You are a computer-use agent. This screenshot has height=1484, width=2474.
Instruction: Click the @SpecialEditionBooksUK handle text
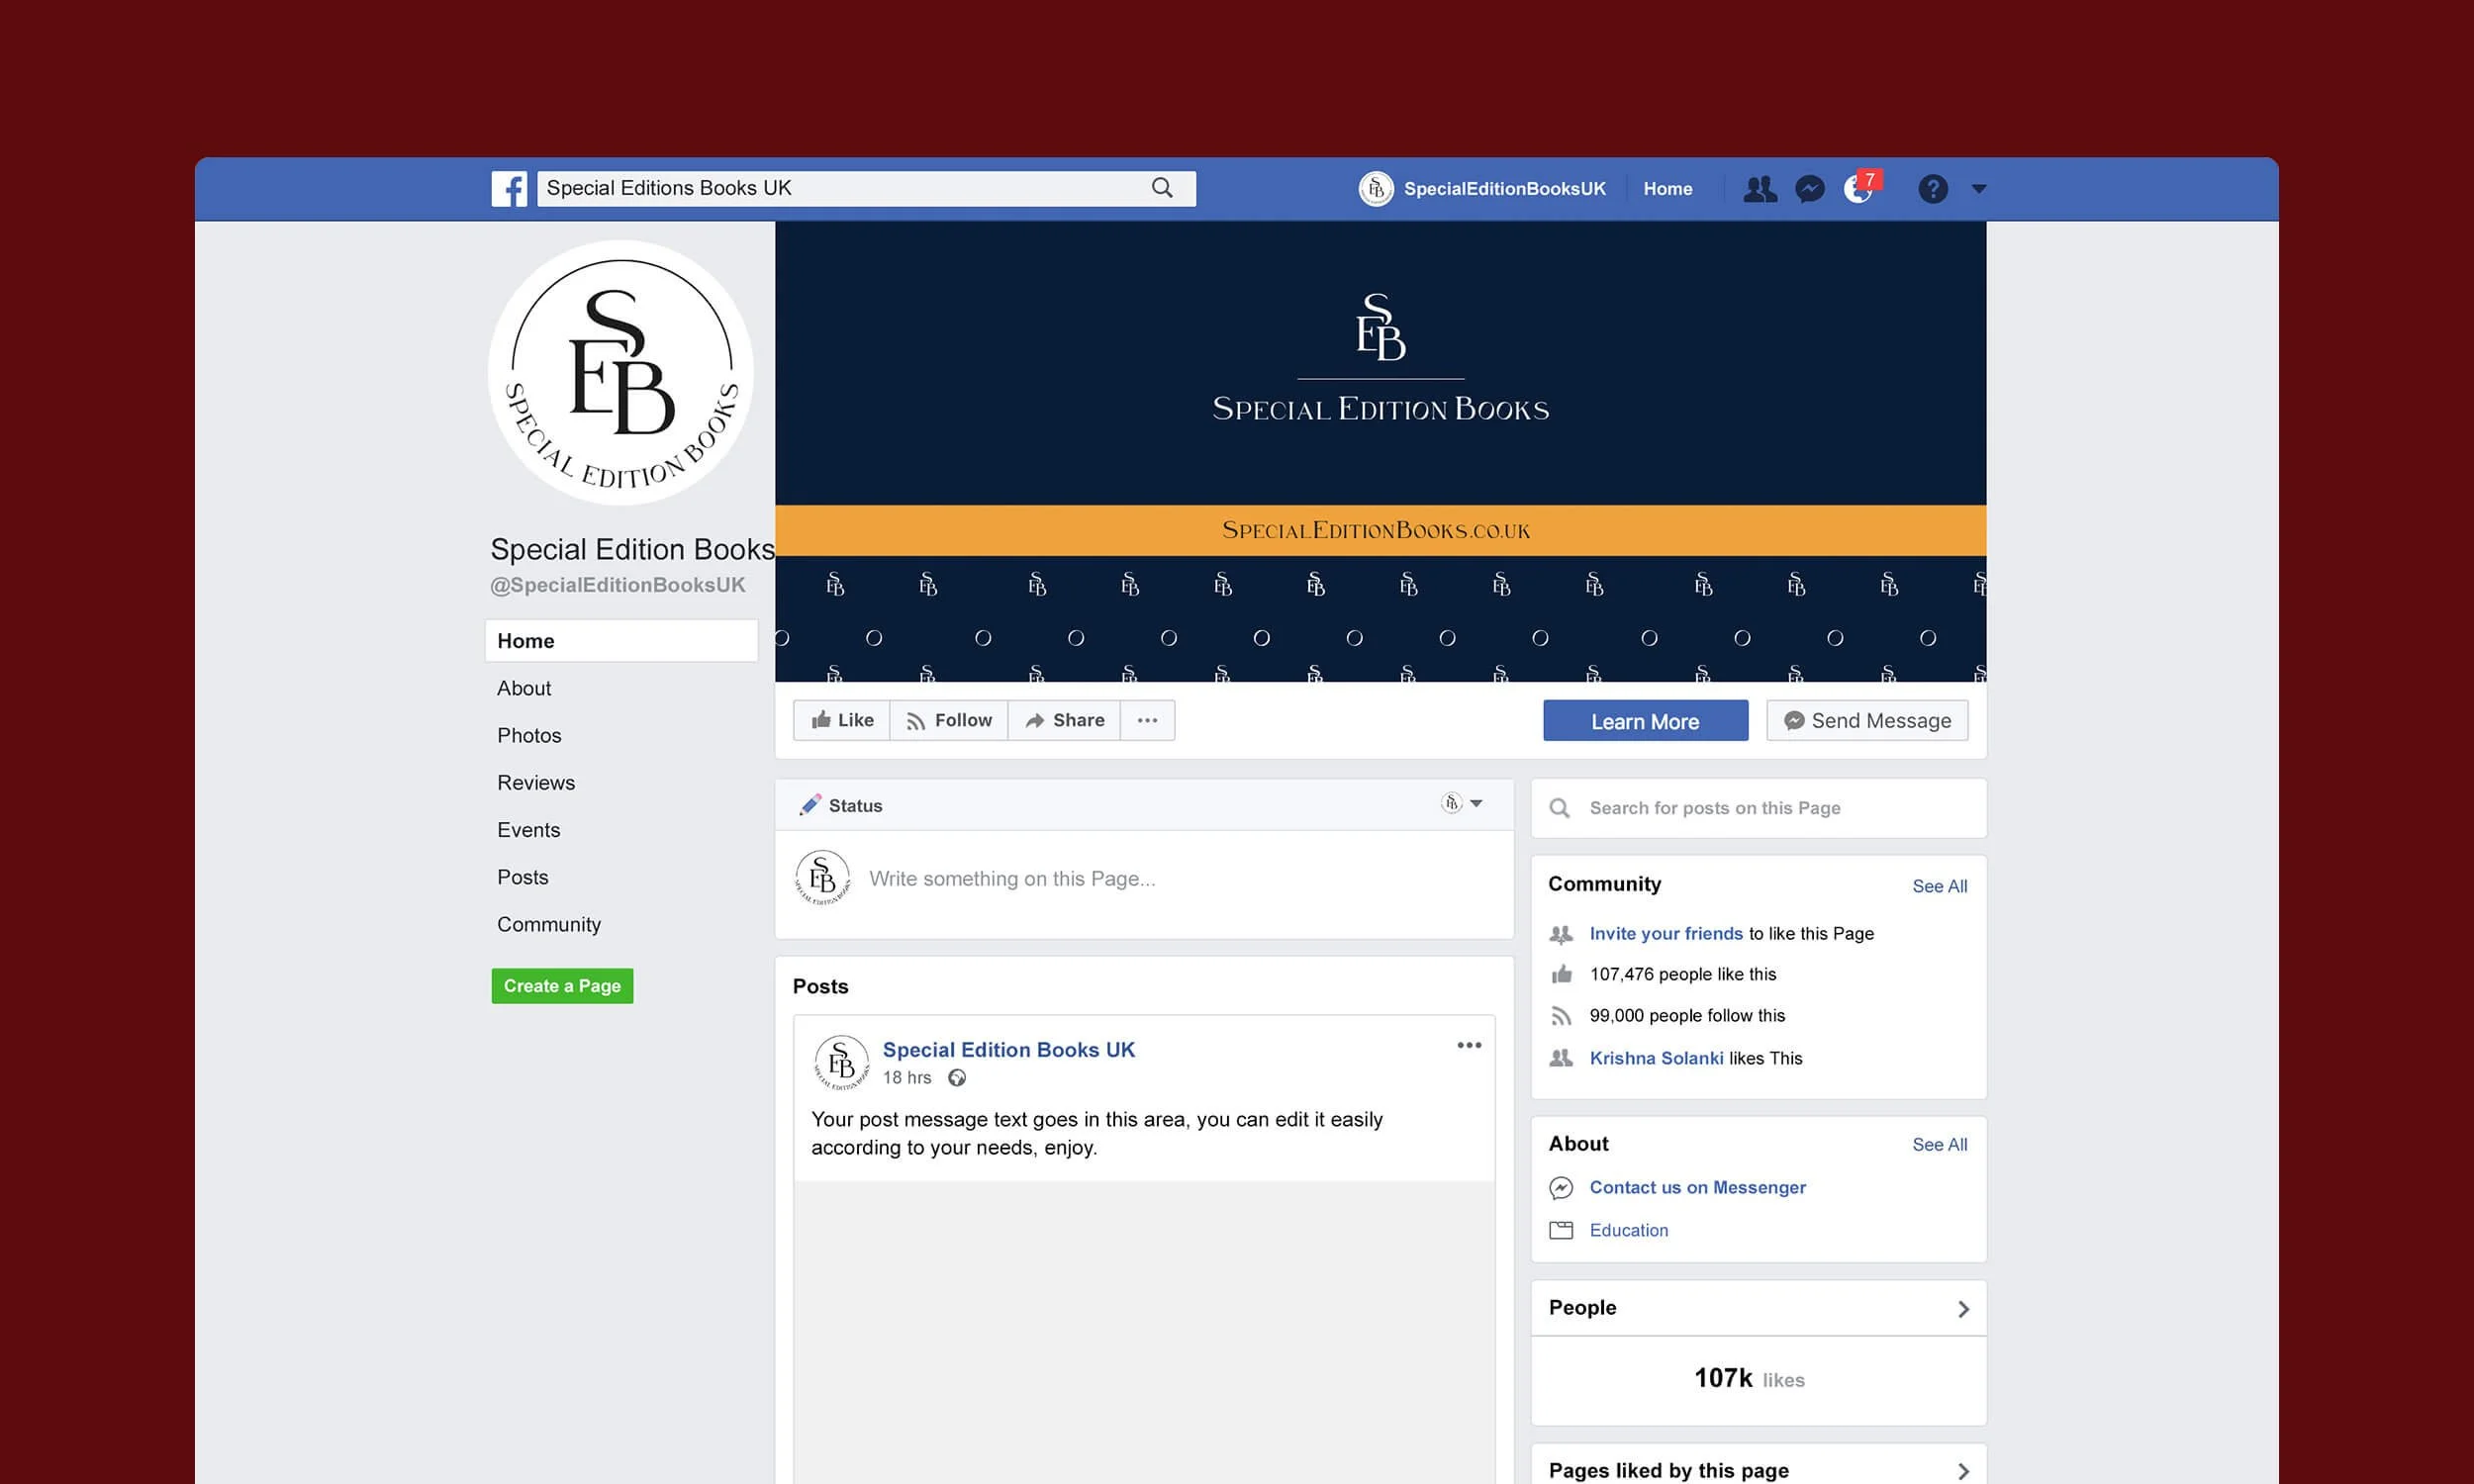click(x=617, y=585)
